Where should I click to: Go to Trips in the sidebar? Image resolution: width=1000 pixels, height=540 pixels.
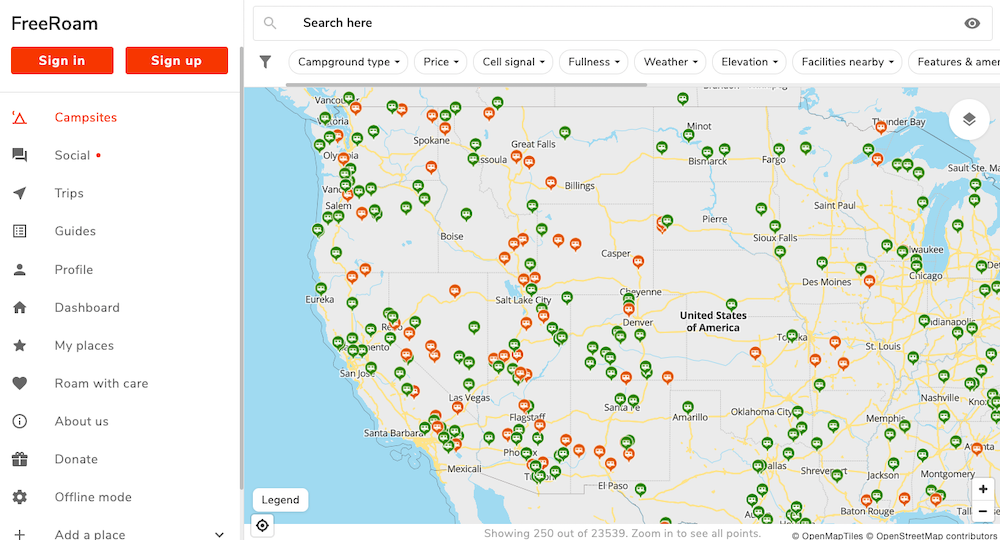69,193
